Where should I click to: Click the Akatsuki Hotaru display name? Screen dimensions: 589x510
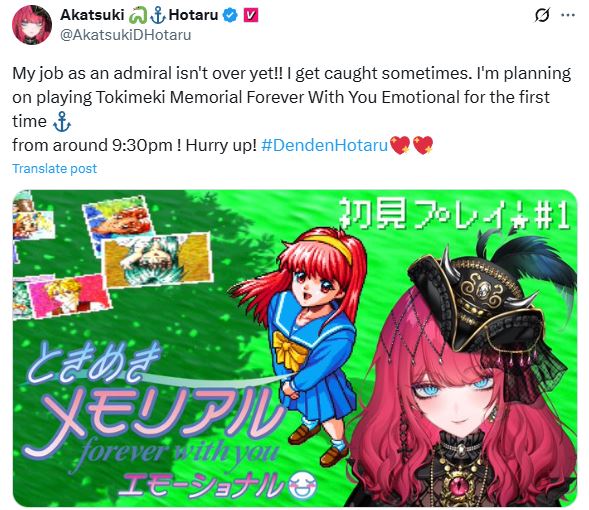pos(139,15)
